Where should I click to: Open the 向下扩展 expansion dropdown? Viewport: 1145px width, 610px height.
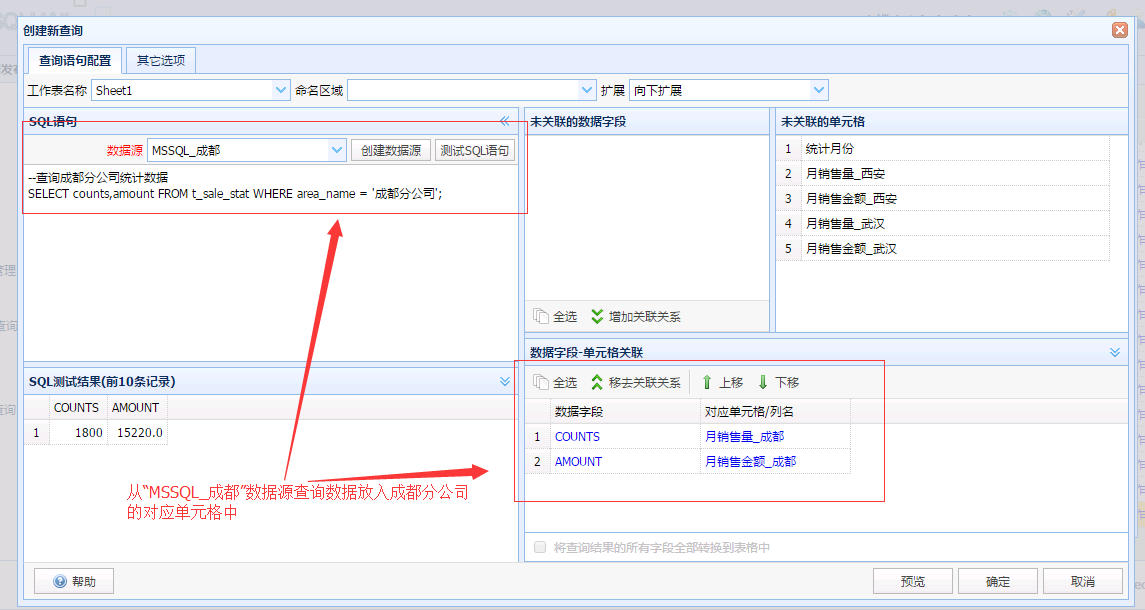[x=819, y=90]
